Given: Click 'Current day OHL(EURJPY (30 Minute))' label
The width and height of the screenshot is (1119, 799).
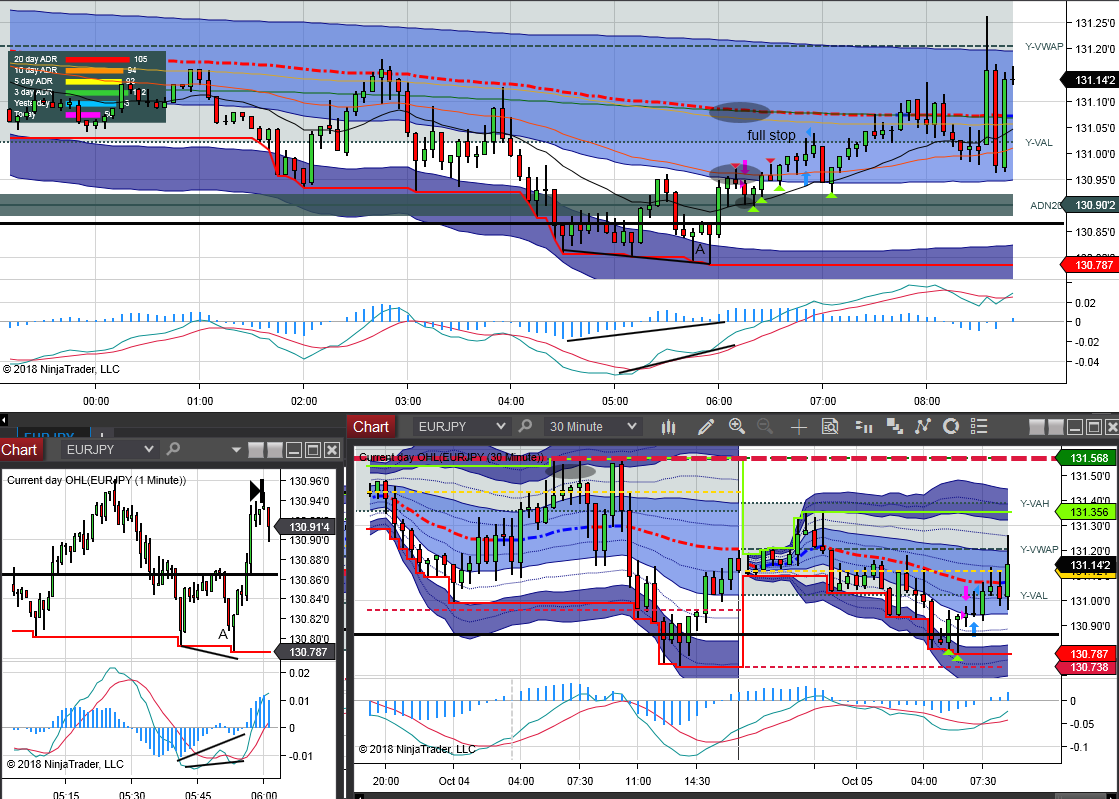Looking at the screenshot, I should click(x=451, y=457).
